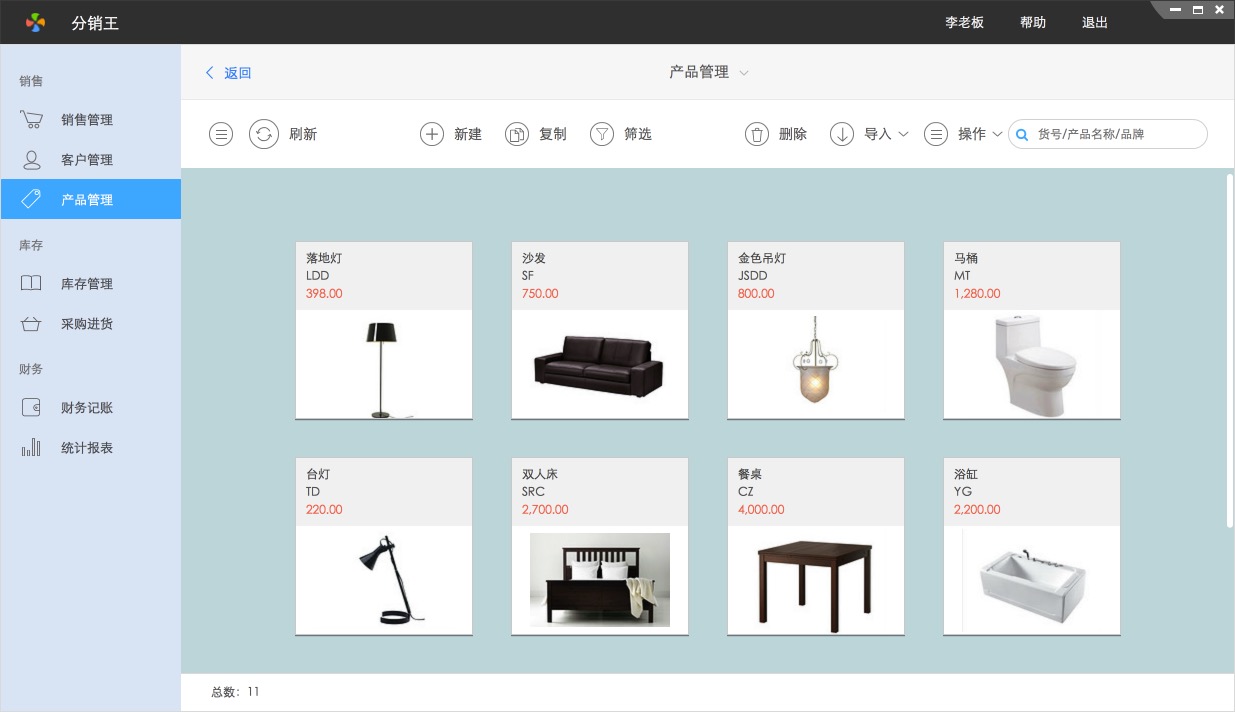
Task: Select the 沙发 sofa product card
Action: click(x=600, y=330)
